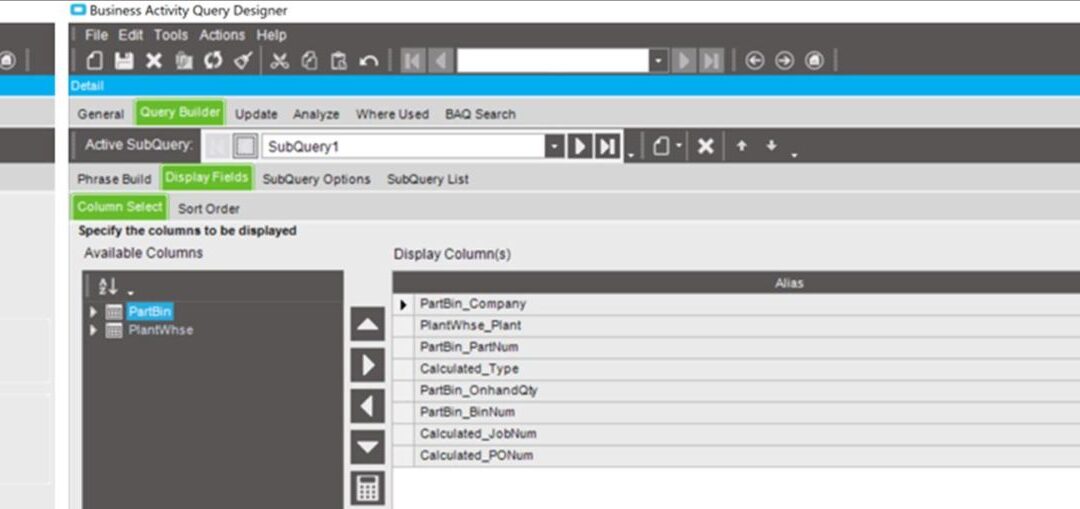Move display column down with the down triangle button
Screen dimensions: 1080x509
pos(368,447)
